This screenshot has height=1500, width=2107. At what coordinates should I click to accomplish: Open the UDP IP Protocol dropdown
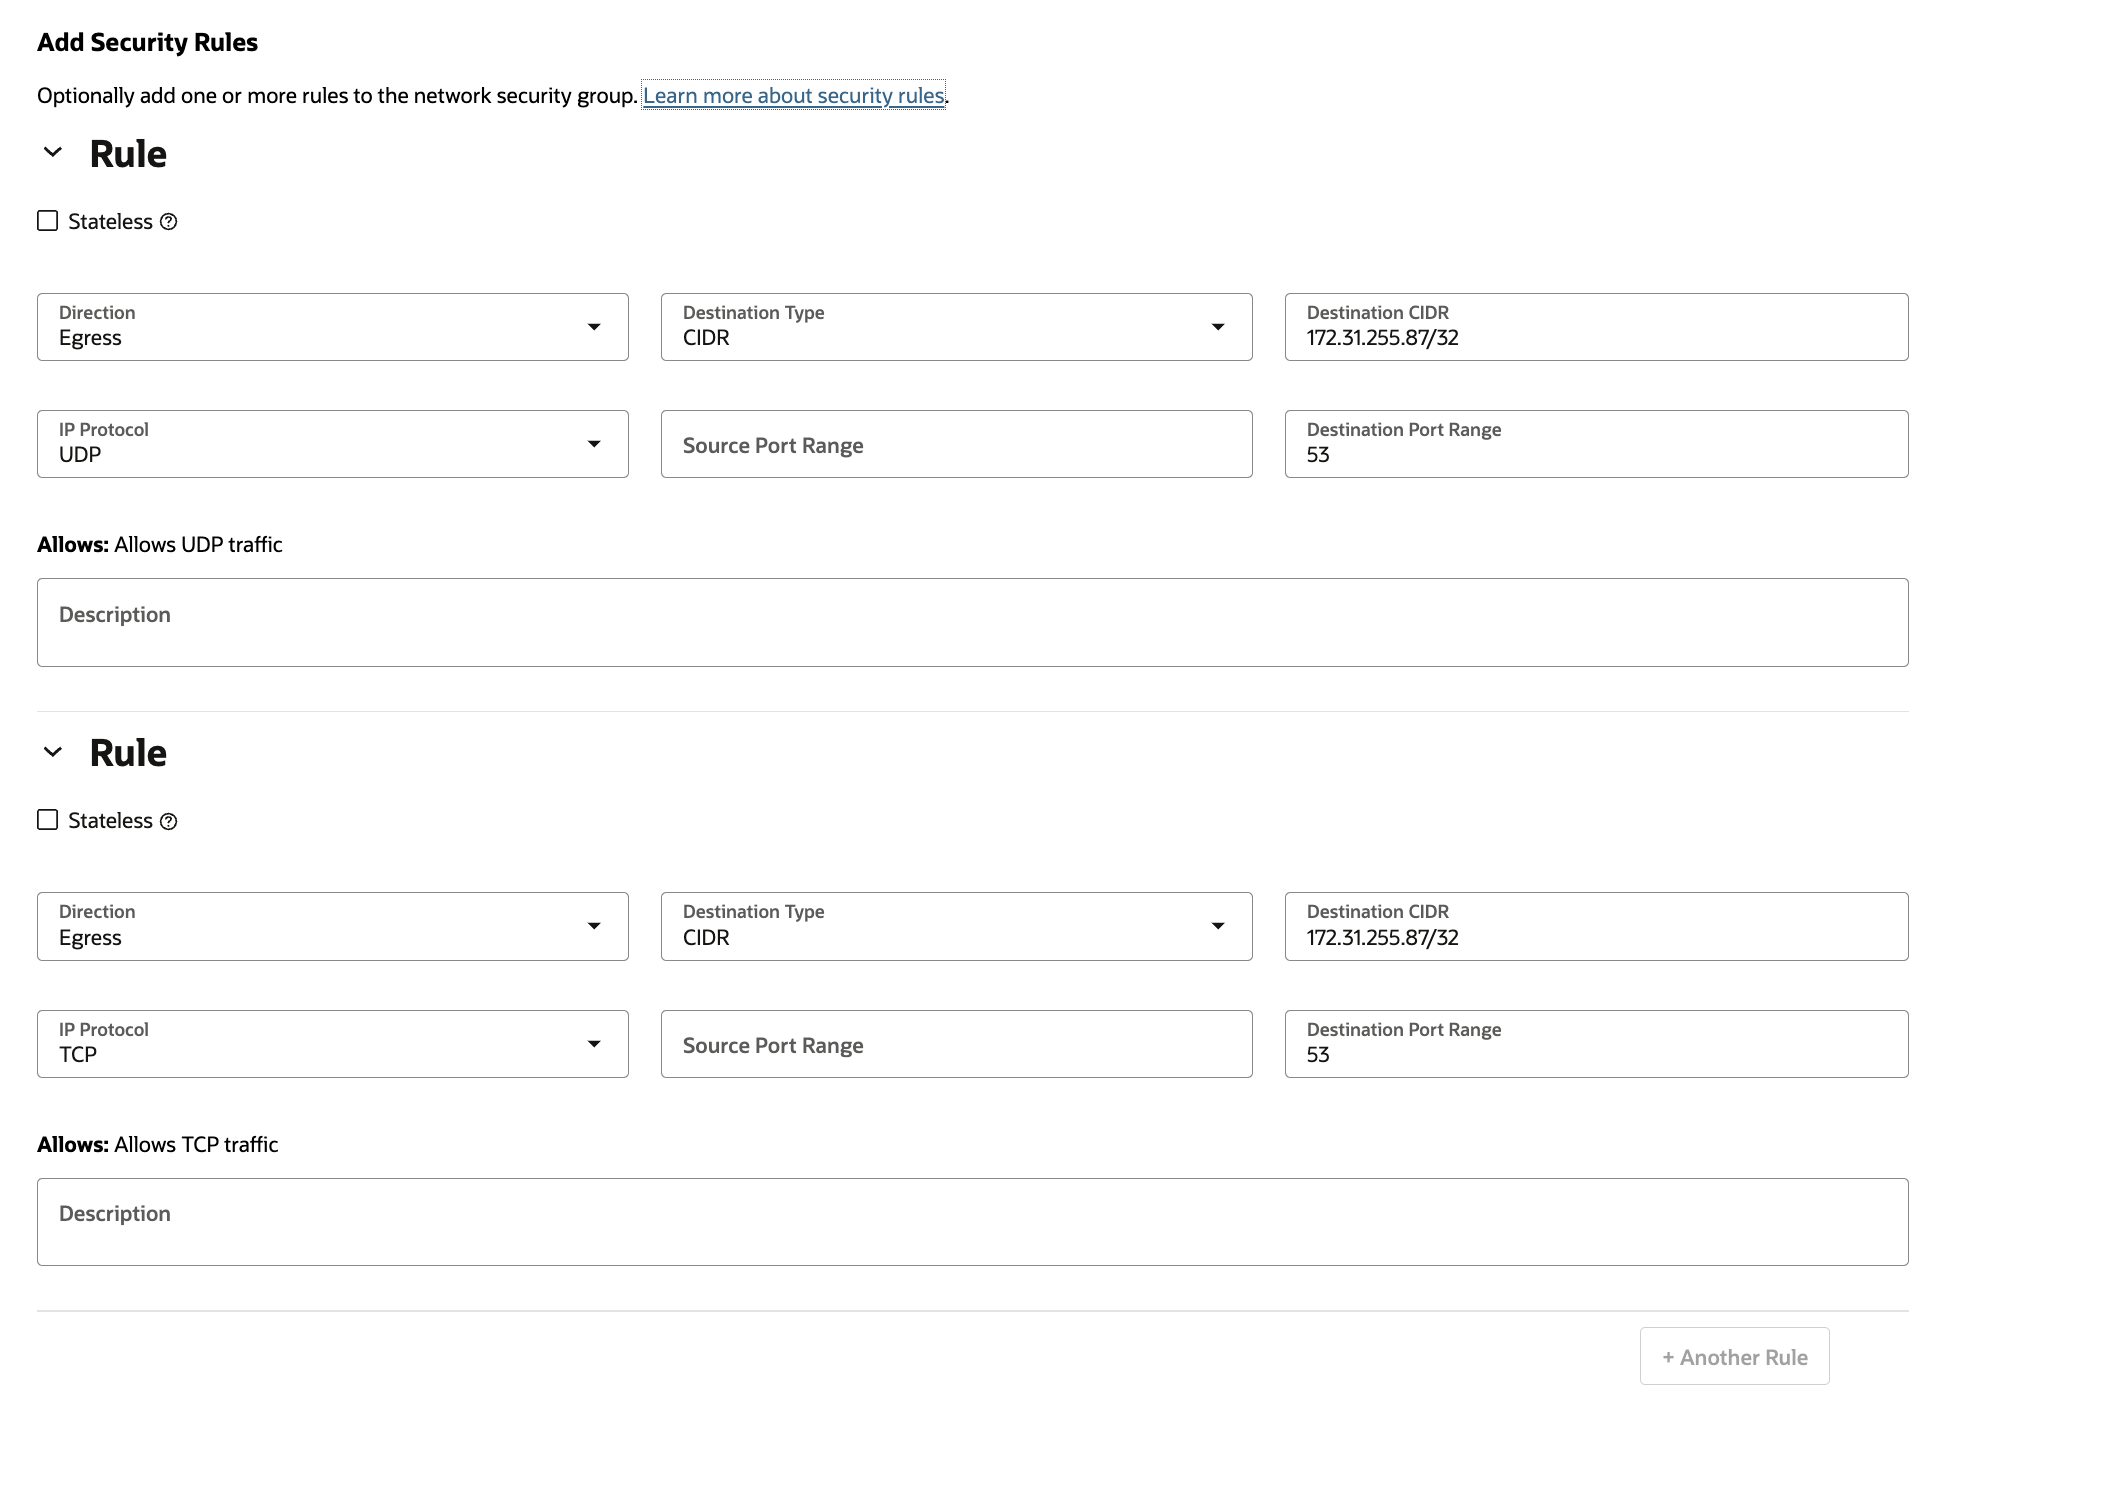[332, 444]
